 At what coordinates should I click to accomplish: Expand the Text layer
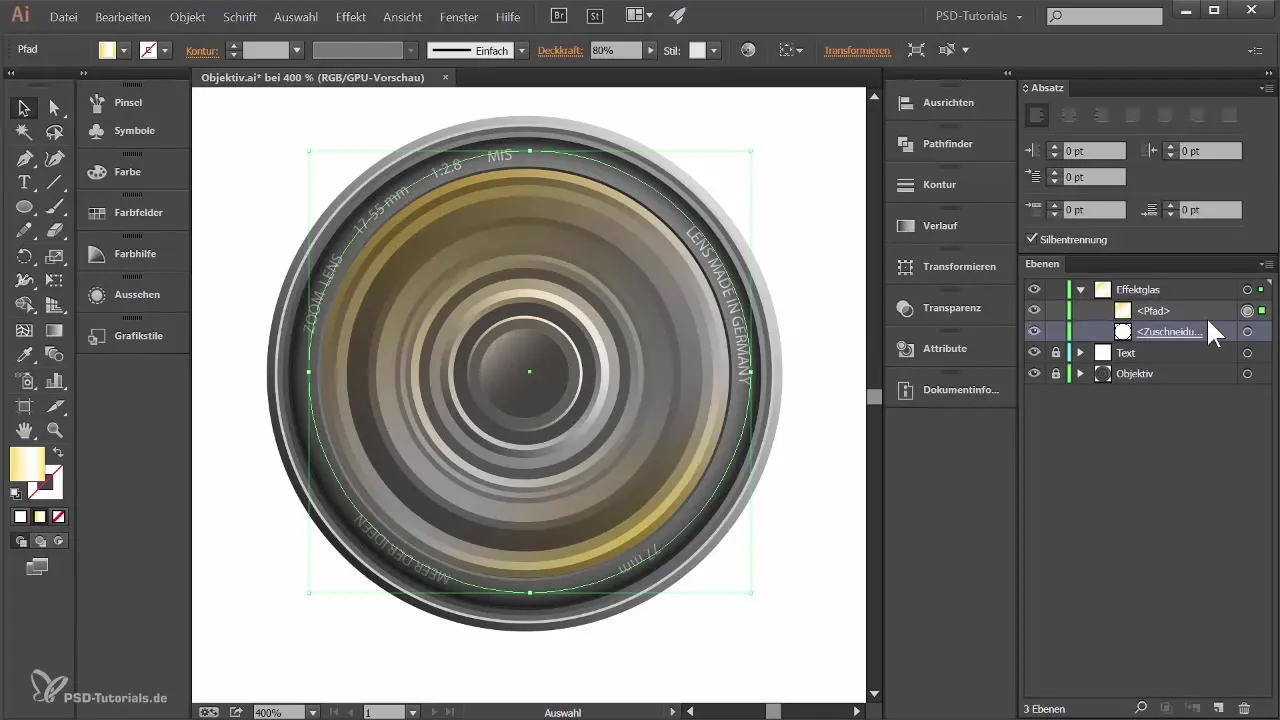click(x=1081, y=352)
